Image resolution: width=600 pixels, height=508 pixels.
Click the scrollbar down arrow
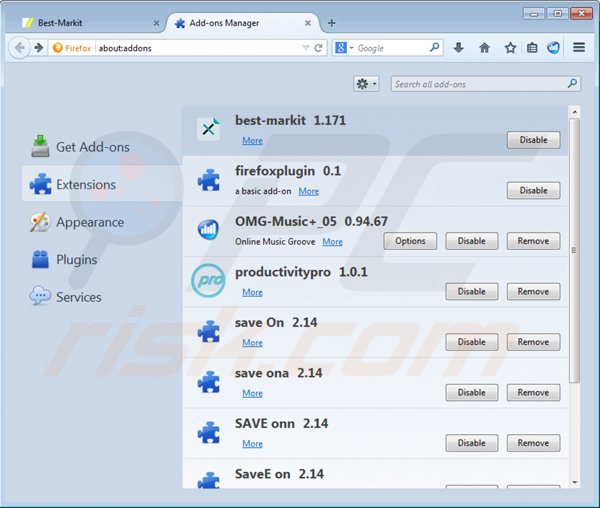574,482
